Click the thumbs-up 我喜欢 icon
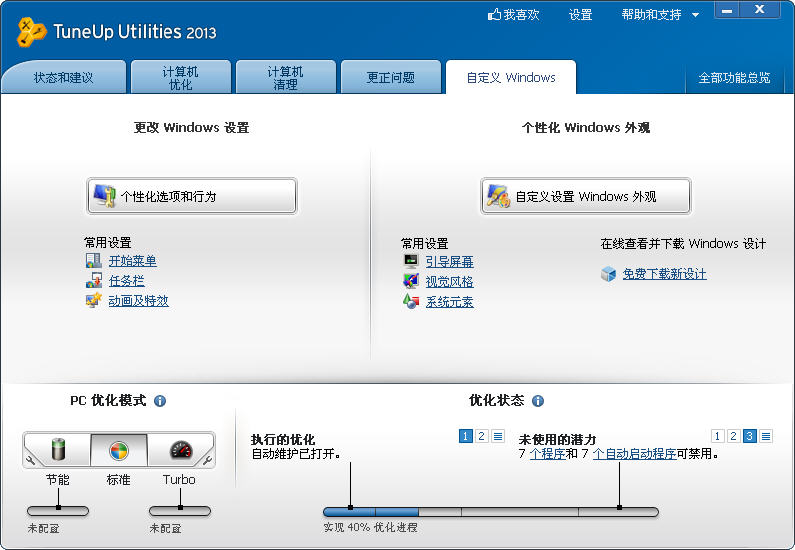This screenshot has height=550, width=795. click(494, 15)
